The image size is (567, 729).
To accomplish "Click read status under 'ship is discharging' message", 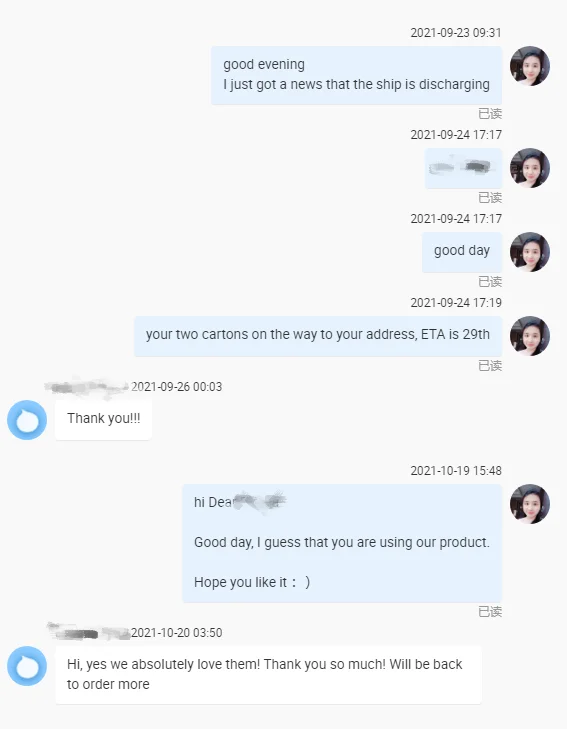I will click(x=490, y=113).
